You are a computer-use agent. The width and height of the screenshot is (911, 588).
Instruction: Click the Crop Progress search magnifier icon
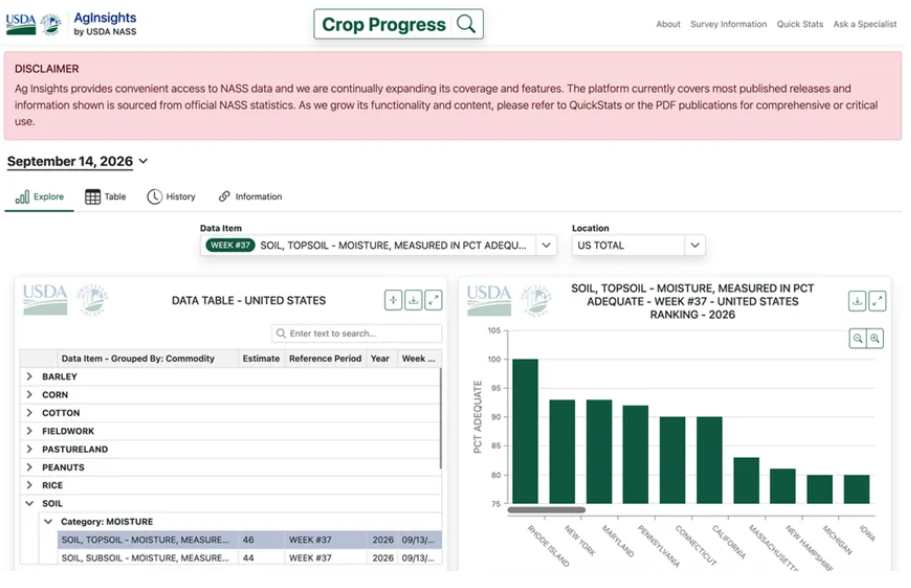(x=465, y=24)
